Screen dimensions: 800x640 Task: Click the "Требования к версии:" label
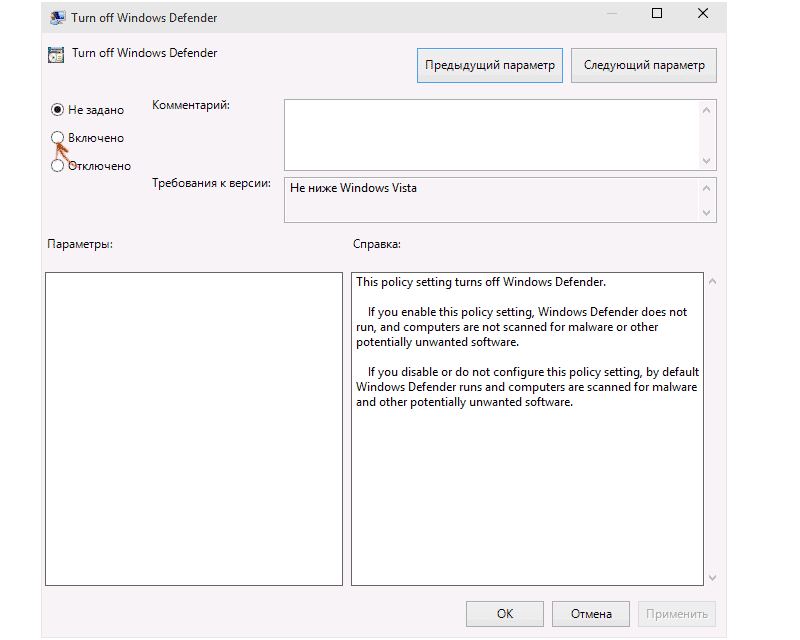click(x=211, y=183)
